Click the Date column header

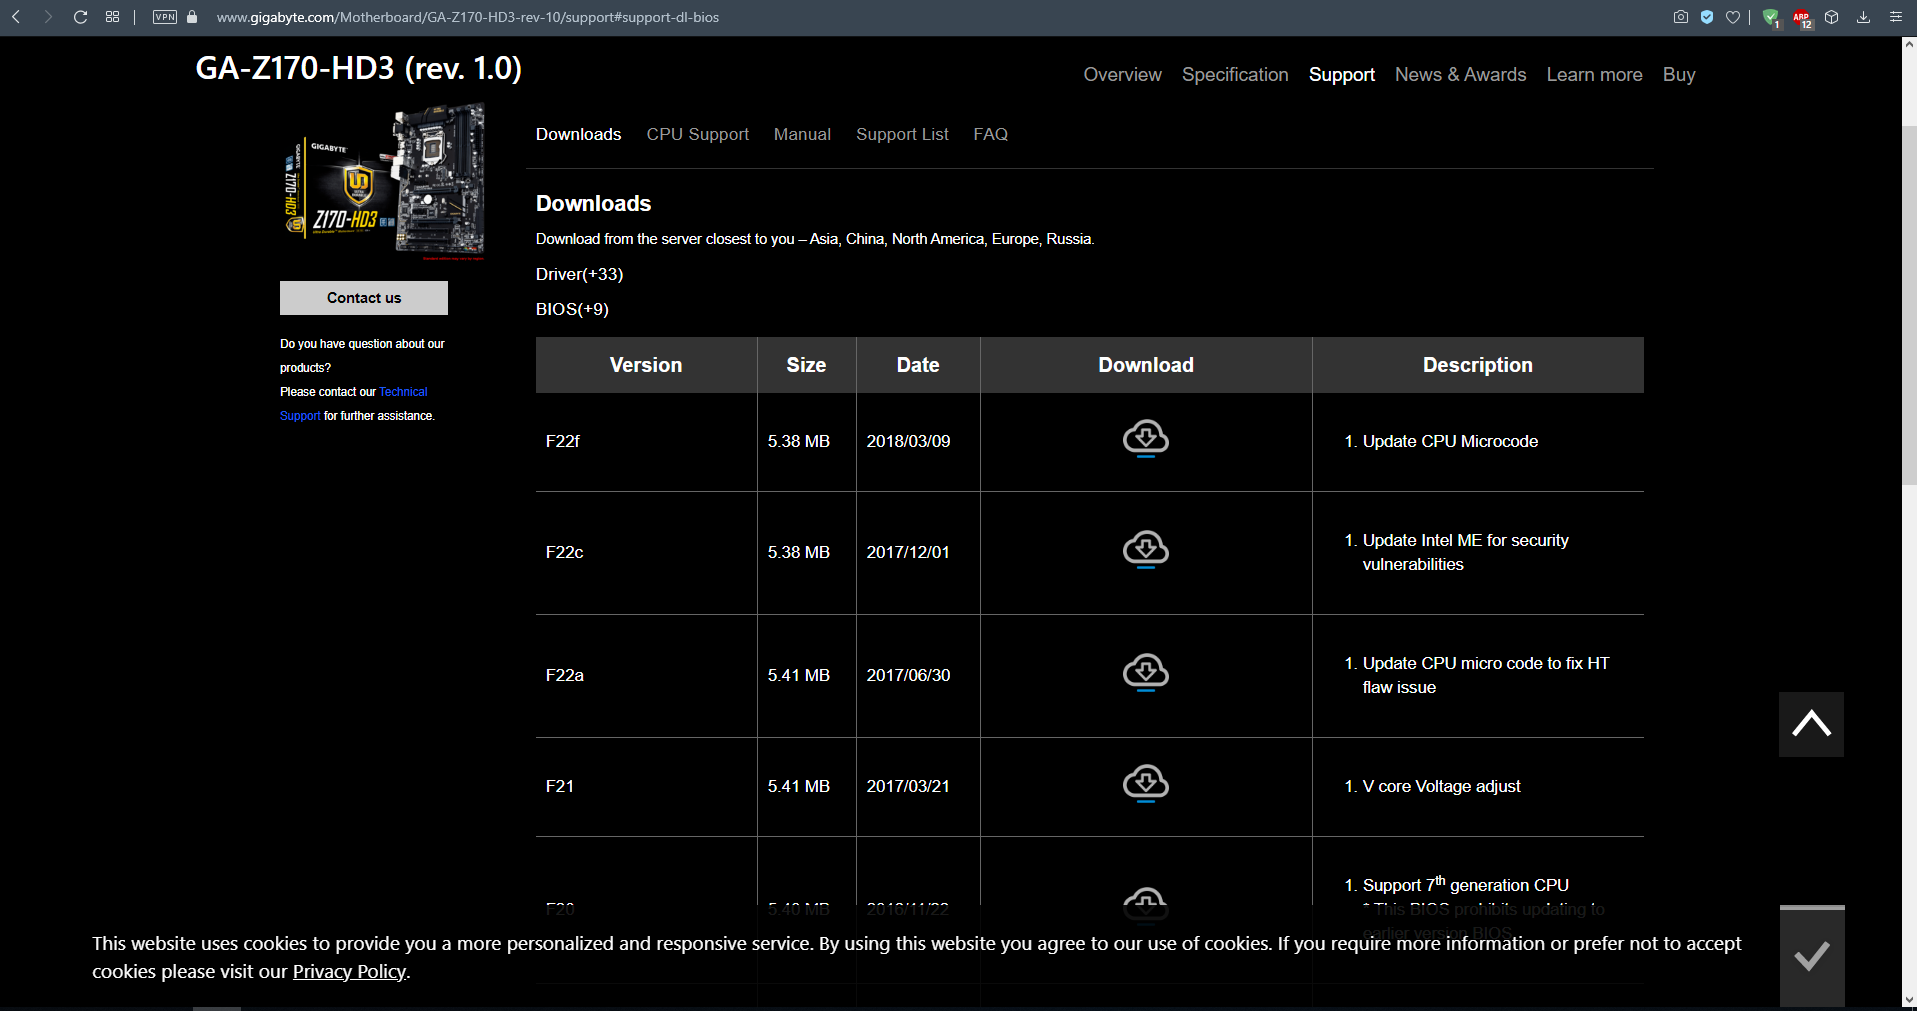[918, 365]
